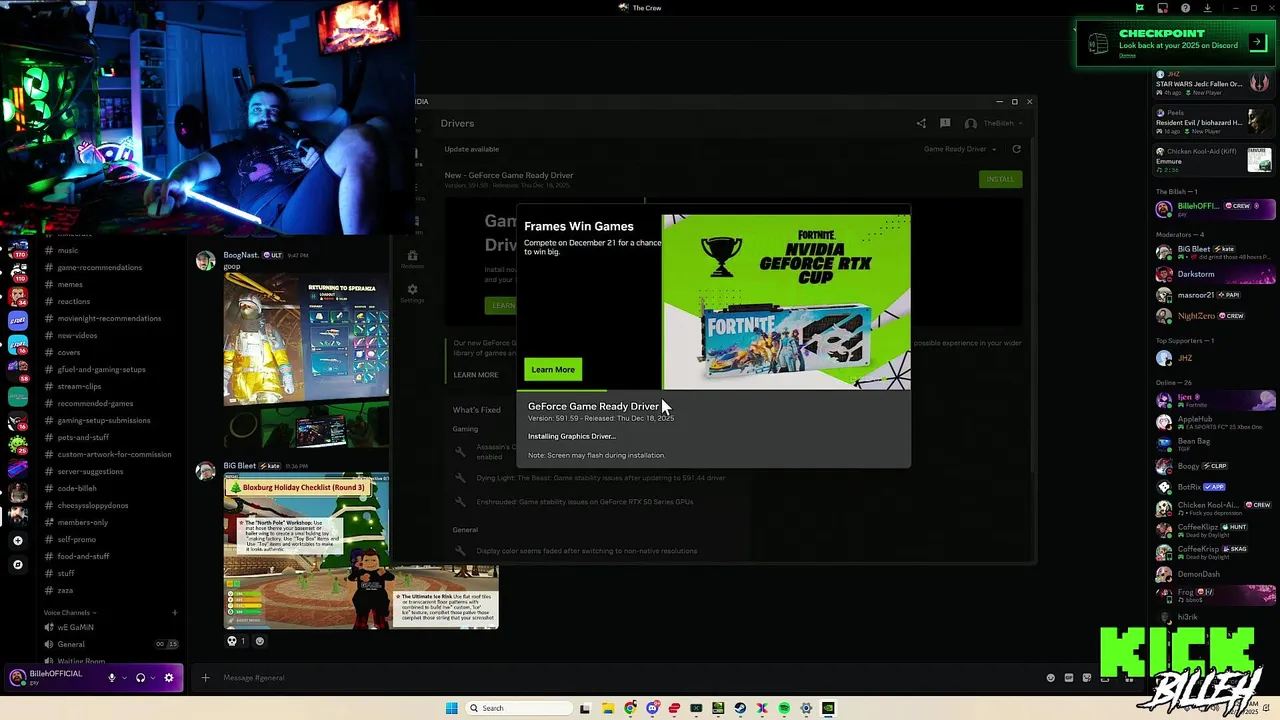The height and width of the screenshot is (720, 1280).
Task: Click the NVIDIA app icon on the taskbar
Action: [x=828, y=708]
